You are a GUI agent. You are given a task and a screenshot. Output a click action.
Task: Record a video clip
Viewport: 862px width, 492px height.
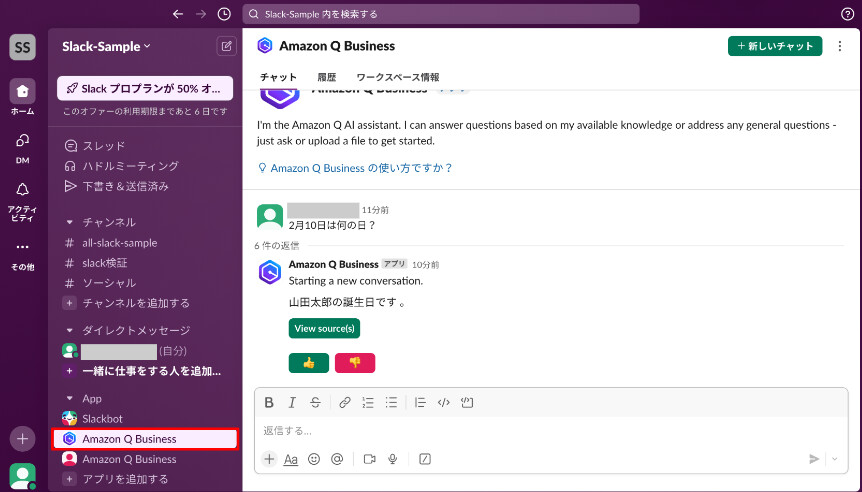(x=369, y=459)
